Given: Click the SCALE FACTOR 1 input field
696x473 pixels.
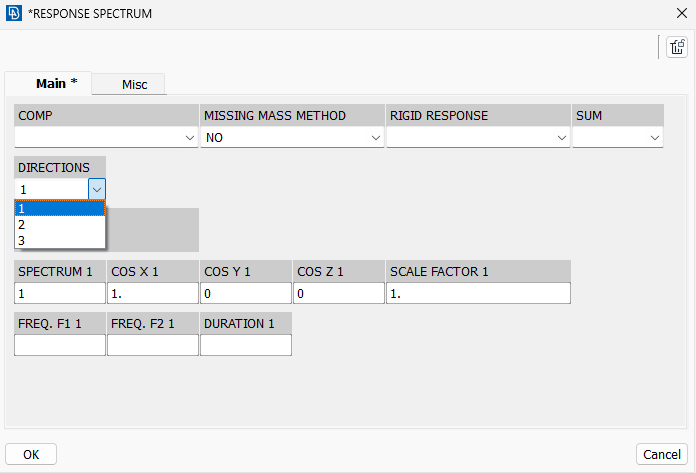Looking at the screenshot, I should tap(478, 293).
